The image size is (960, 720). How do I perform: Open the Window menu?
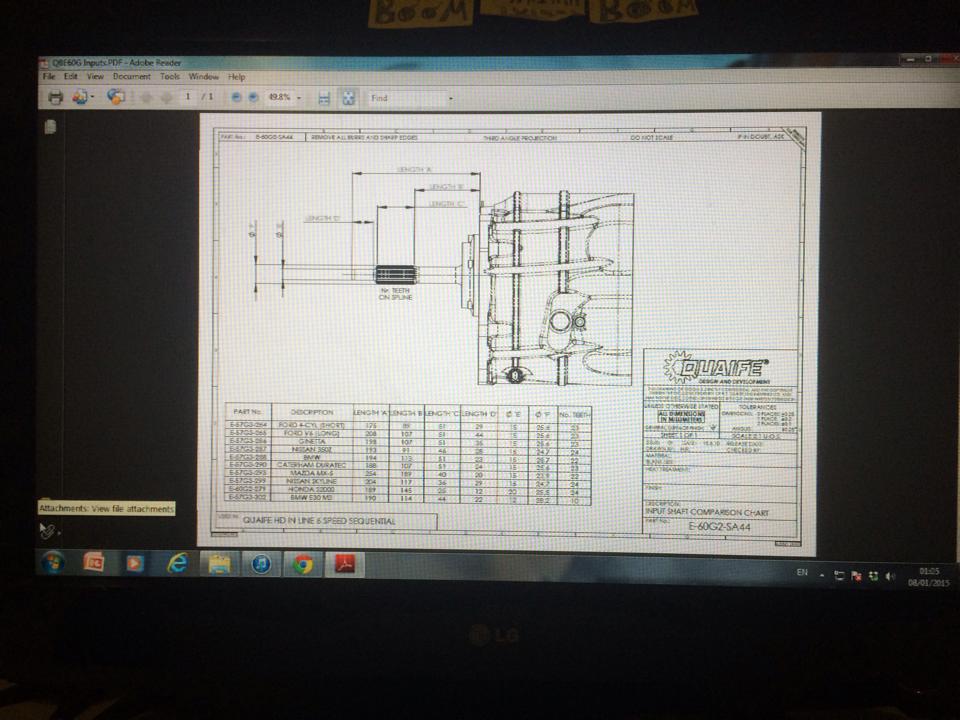point(203,77)
